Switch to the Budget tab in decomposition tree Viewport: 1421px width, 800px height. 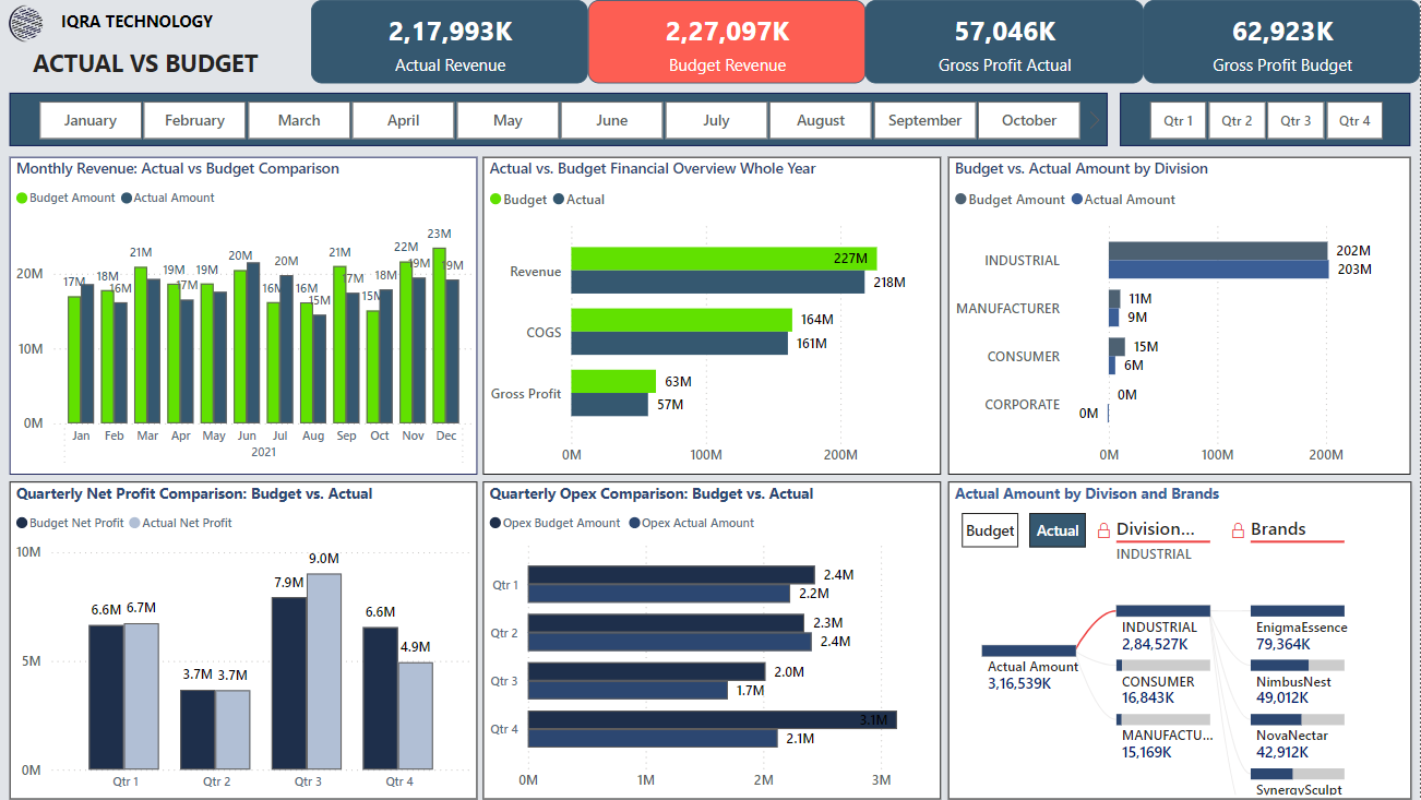989,530
